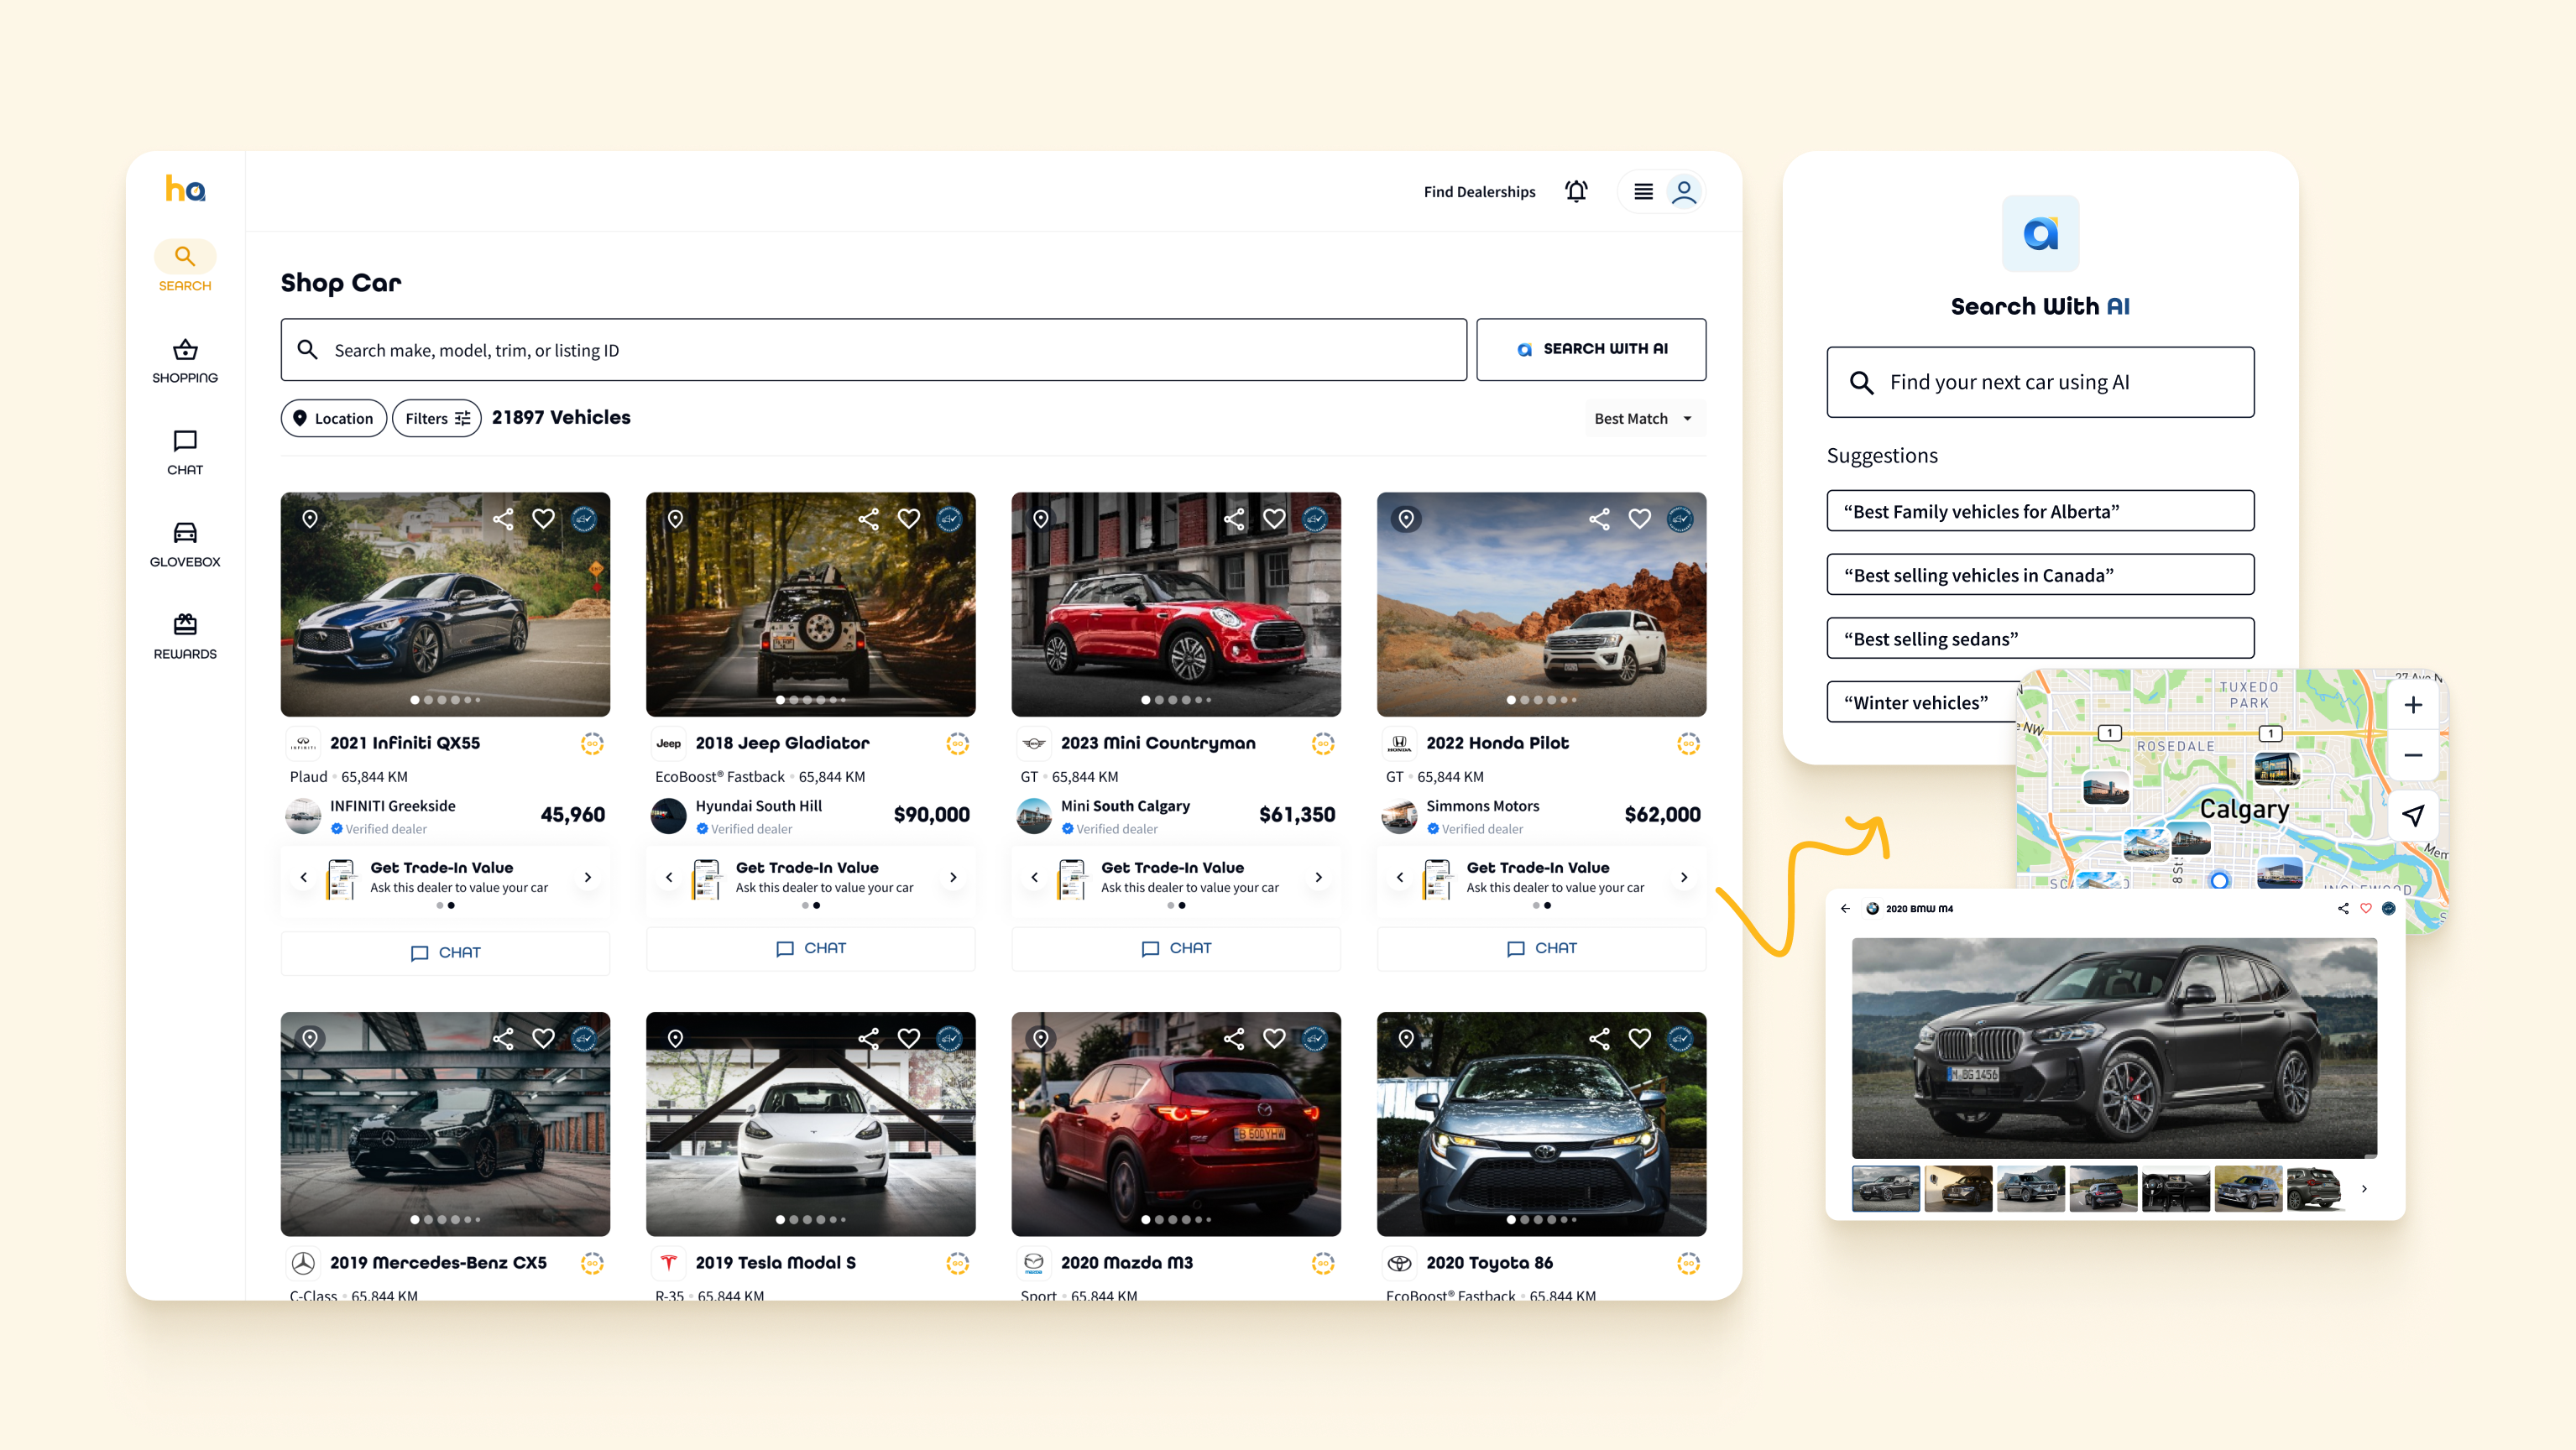Go to next promo on the Jeep Gladiator card

point(953,877)
